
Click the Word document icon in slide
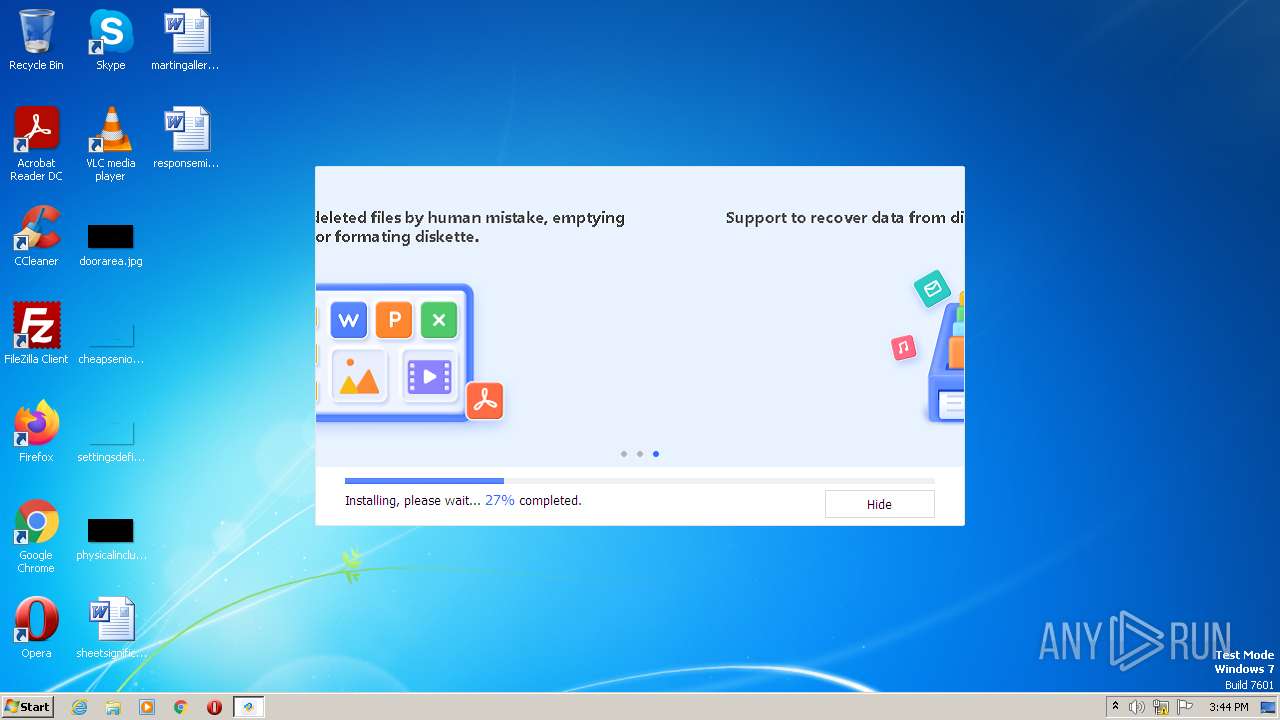click(349, 320)
